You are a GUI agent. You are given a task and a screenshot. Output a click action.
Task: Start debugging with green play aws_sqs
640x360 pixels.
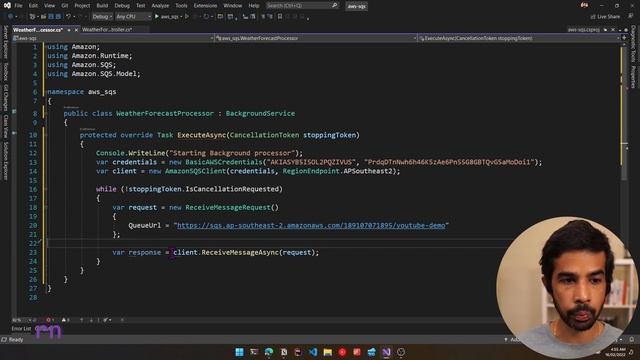coord(167,17)
